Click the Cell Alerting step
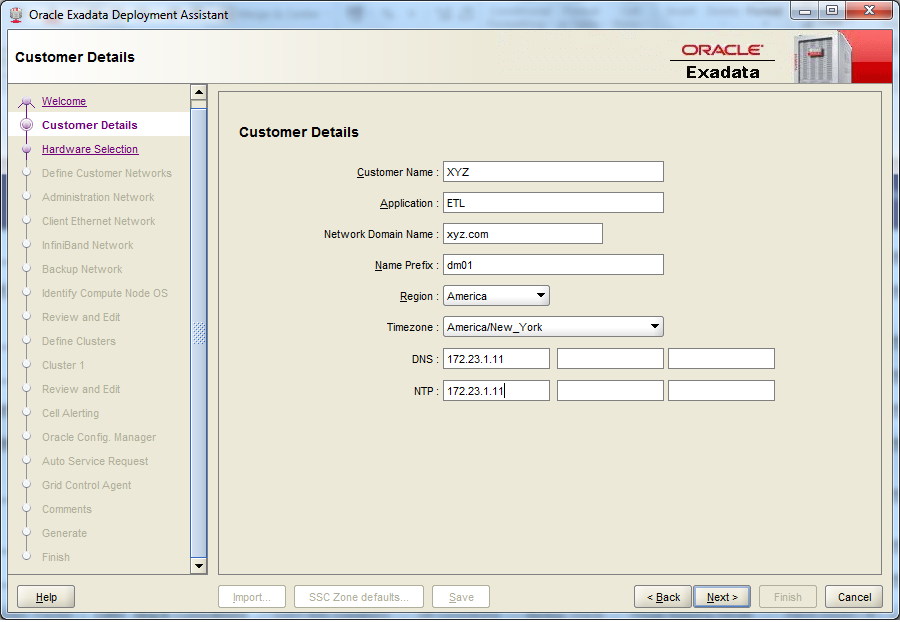 pos(71,413)
